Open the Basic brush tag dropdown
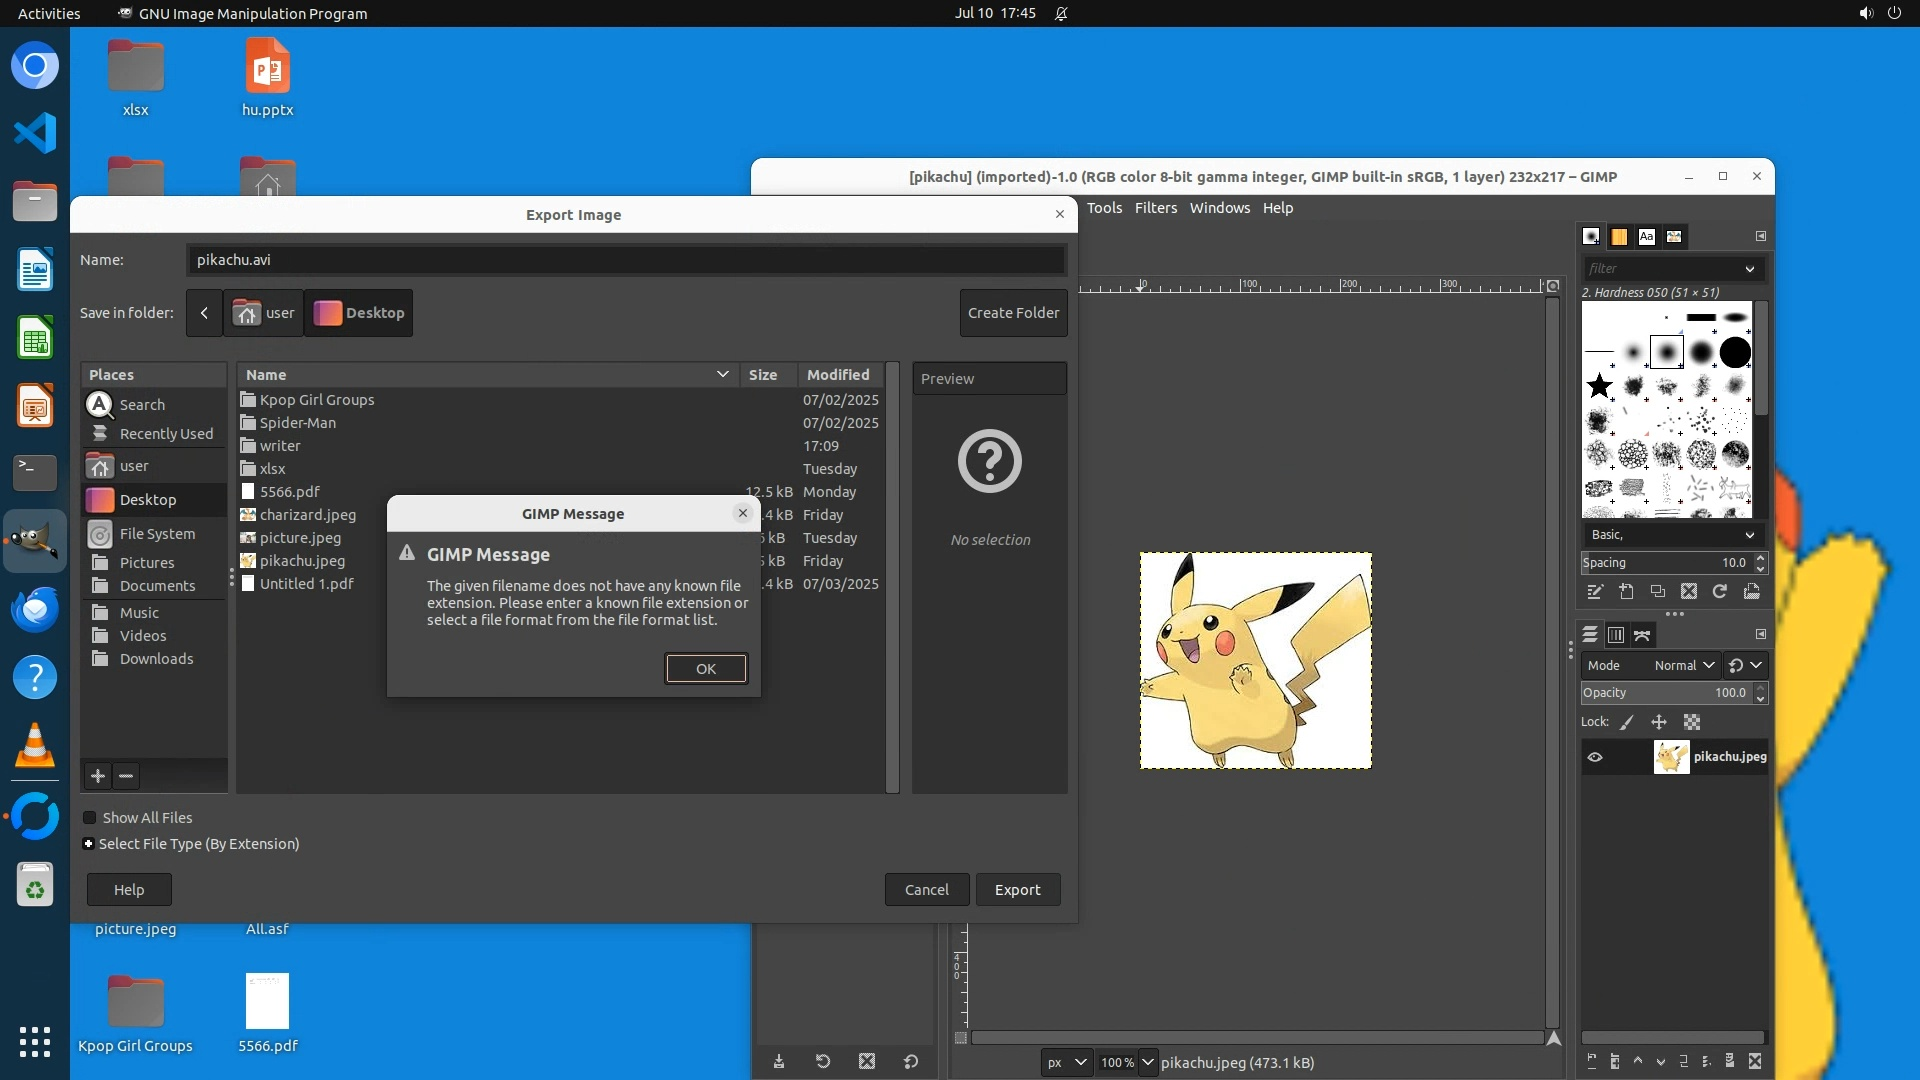 [1672, 535]
